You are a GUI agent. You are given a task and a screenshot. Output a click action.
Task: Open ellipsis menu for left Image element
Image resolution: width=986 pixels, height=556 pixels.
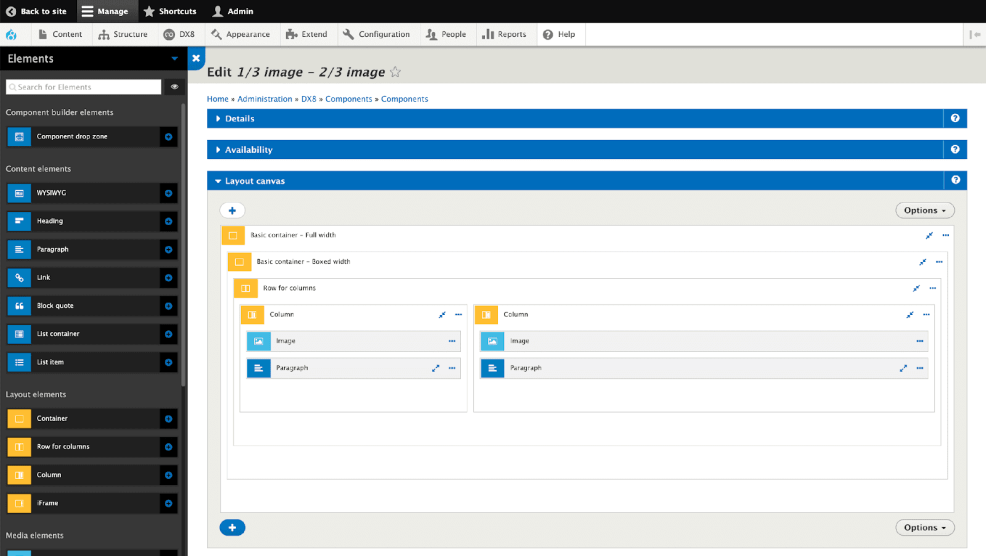click(452, 341)
